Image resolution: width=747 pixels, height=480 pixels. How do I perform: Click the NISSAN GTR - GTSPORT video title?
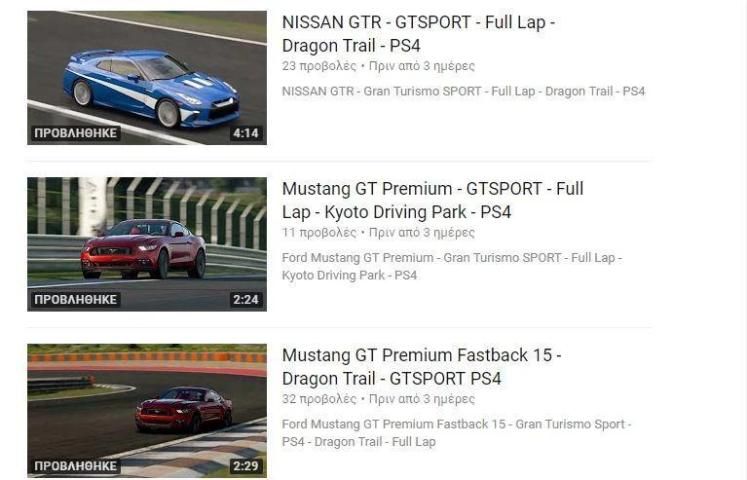pos(418,34)
